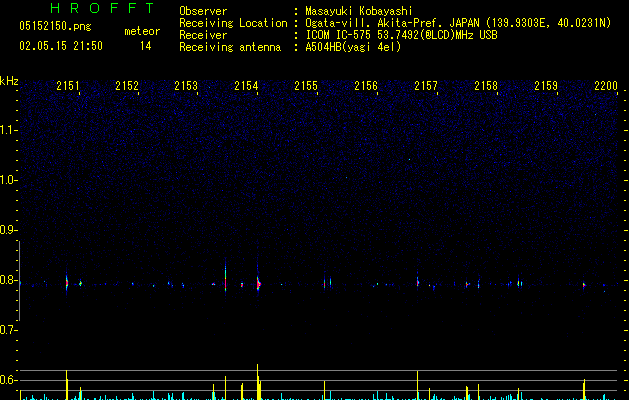Screen dimensions: 629x400
Task: Click the gray vertical frequency range bar
Action: coord(19,281)
